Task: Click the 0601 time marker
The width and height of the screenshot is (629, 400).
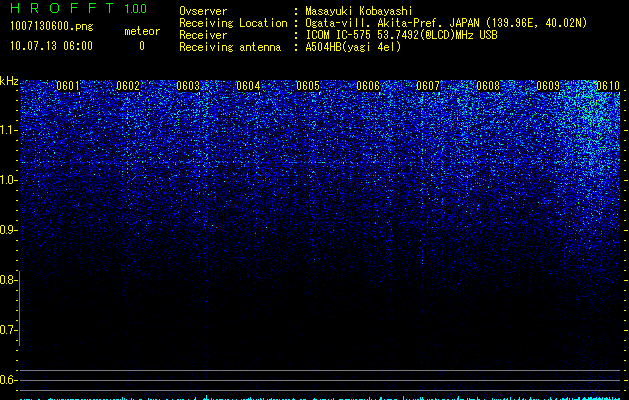Action: [68, 86]
